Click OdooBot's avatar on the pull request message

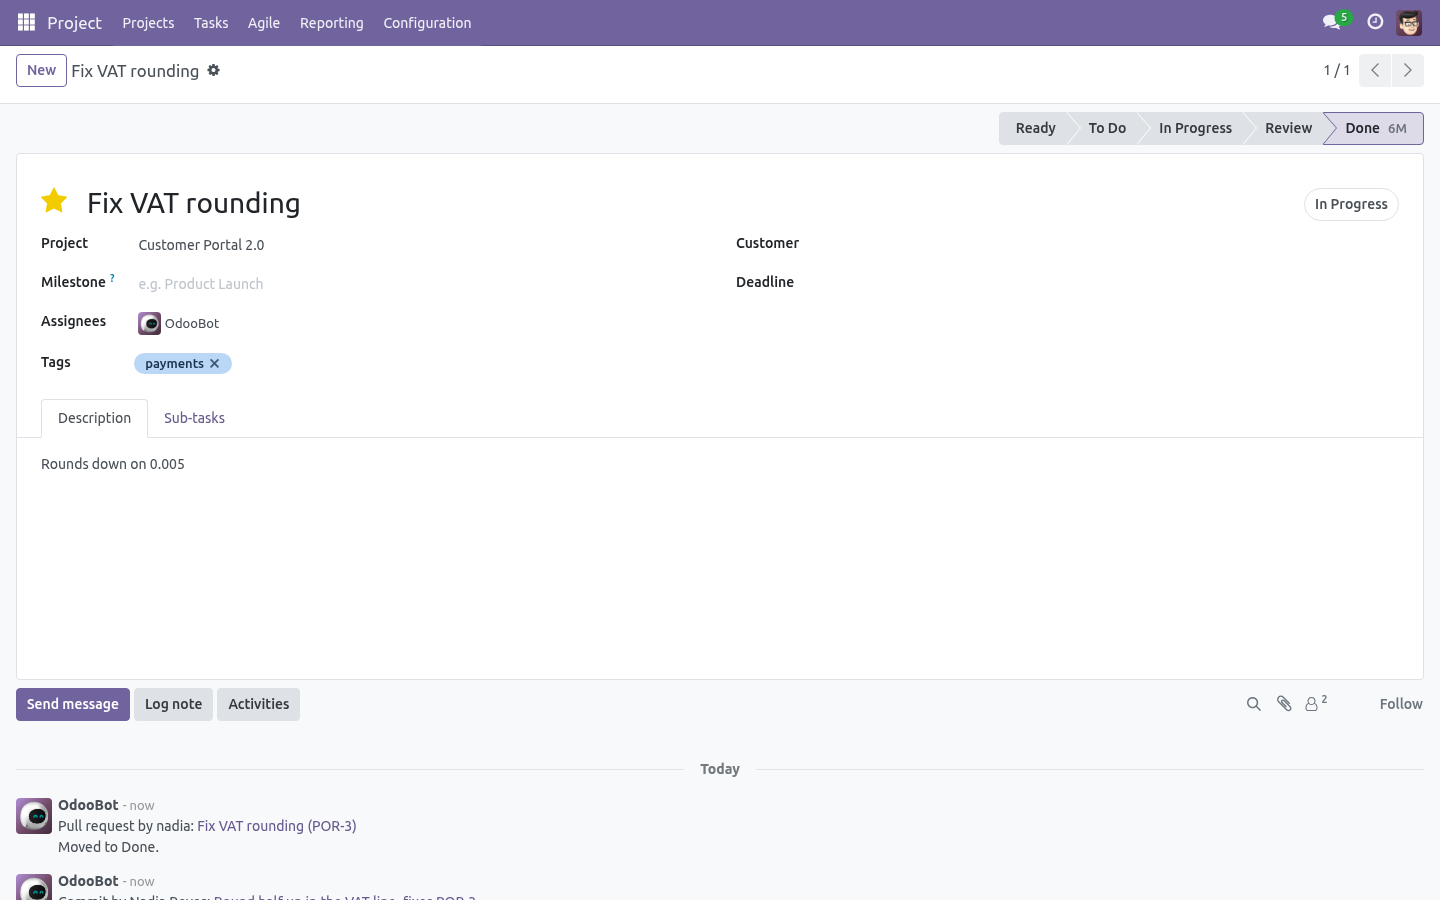click(34, 816)
